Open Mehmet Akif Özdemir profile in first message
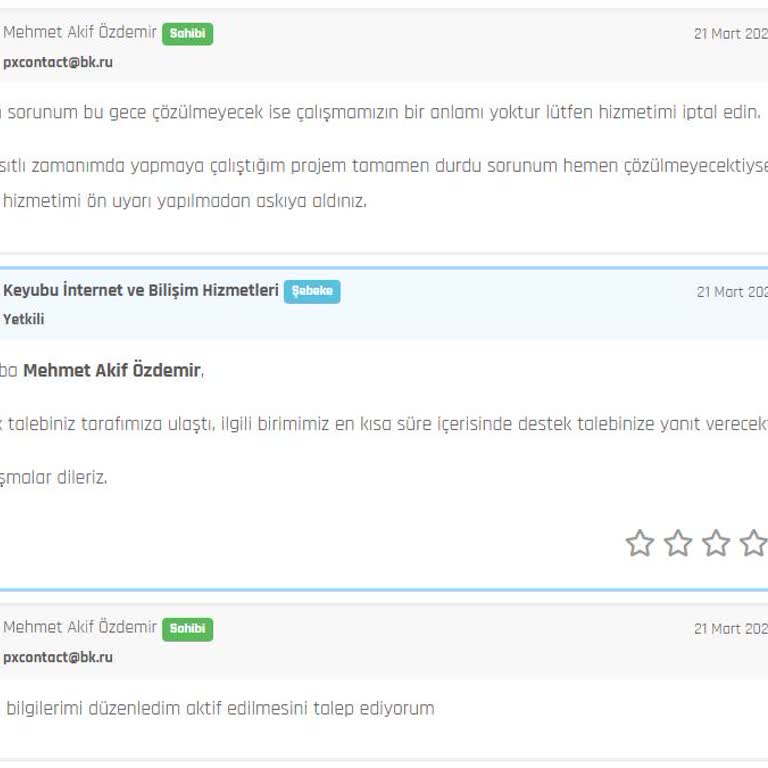 click(x=80, y=33)
